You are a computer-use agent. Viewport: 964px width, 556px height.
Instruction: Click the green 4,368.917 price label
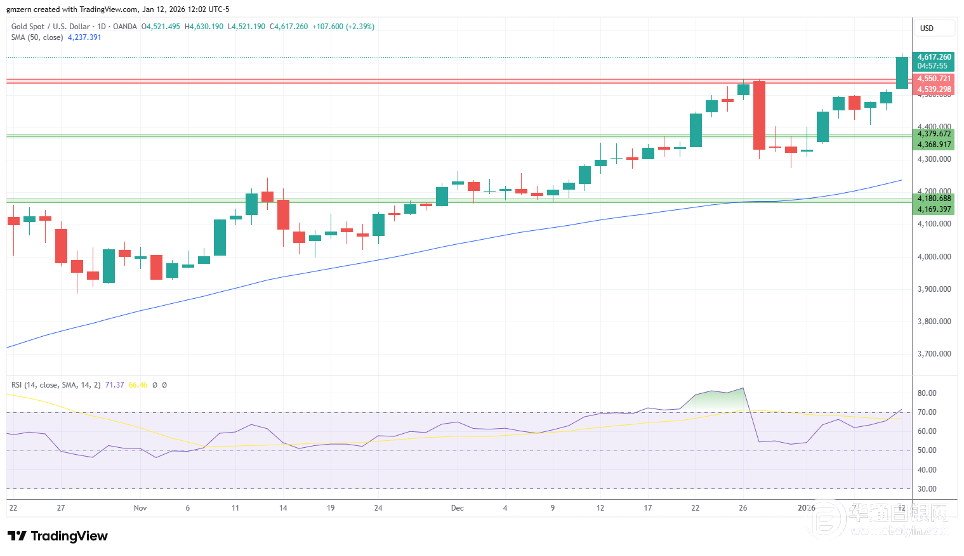pyautogui.click(x=933, y=144)
